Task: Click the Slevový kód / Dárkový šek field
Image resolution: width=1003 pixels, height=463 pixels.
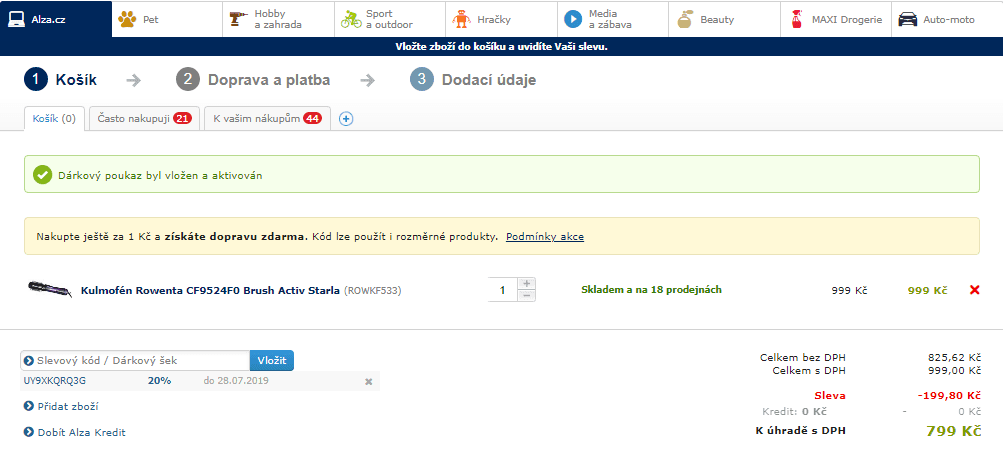Action: pyautogui.click(x=135, y=361)
